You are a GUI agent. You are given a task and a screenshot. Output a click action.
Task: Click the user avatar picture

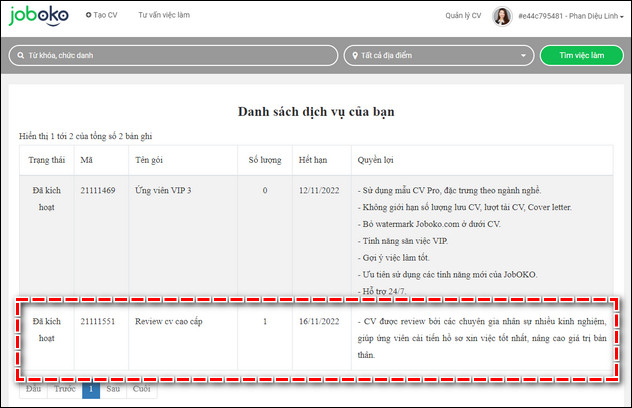[502, 16]
